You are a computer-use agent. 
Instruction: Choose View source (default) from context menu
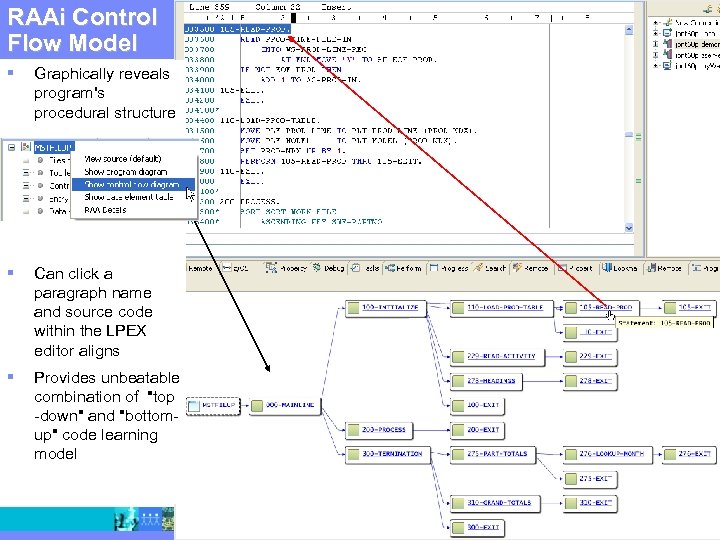coord(123,159)
